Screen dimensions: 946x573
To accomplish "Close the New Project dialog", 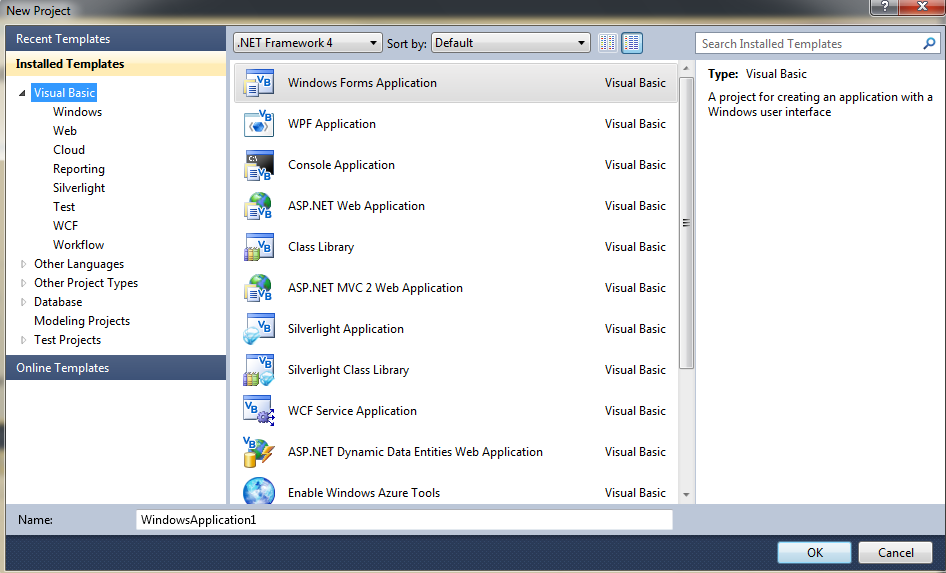I will pyautogui.click(x=922, y=7).
